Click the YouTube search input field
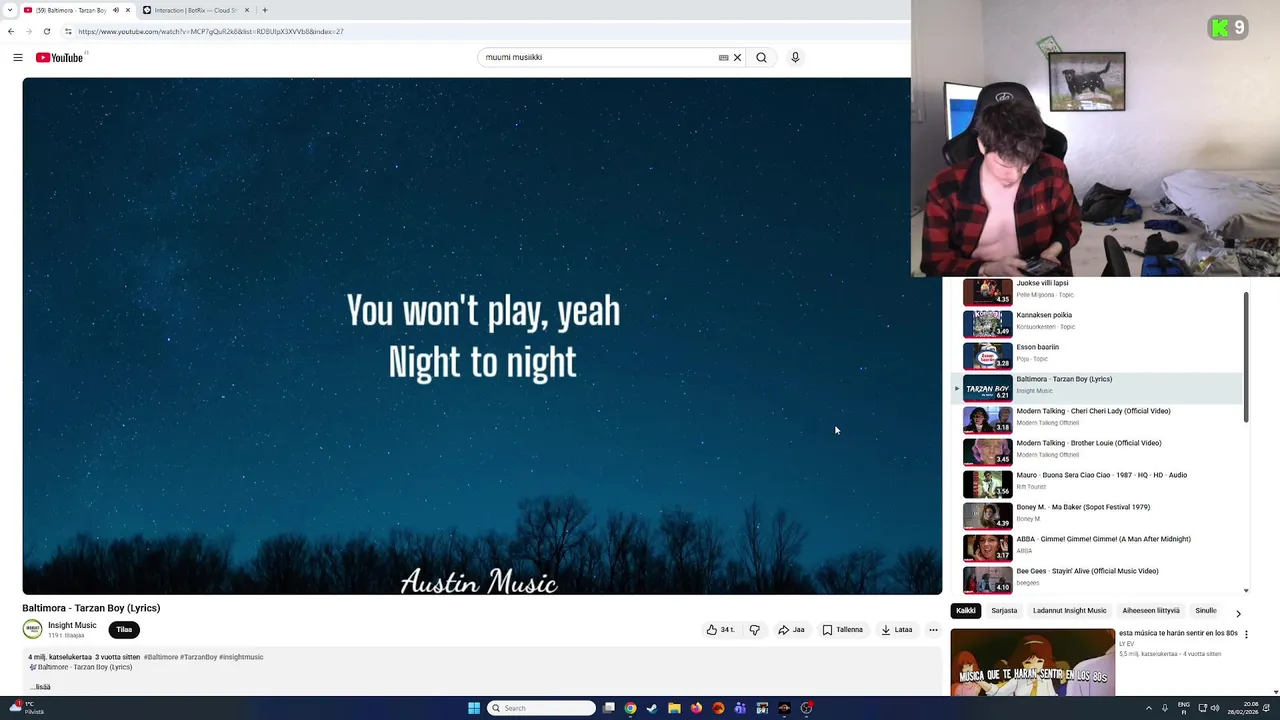 coord(598,57)
